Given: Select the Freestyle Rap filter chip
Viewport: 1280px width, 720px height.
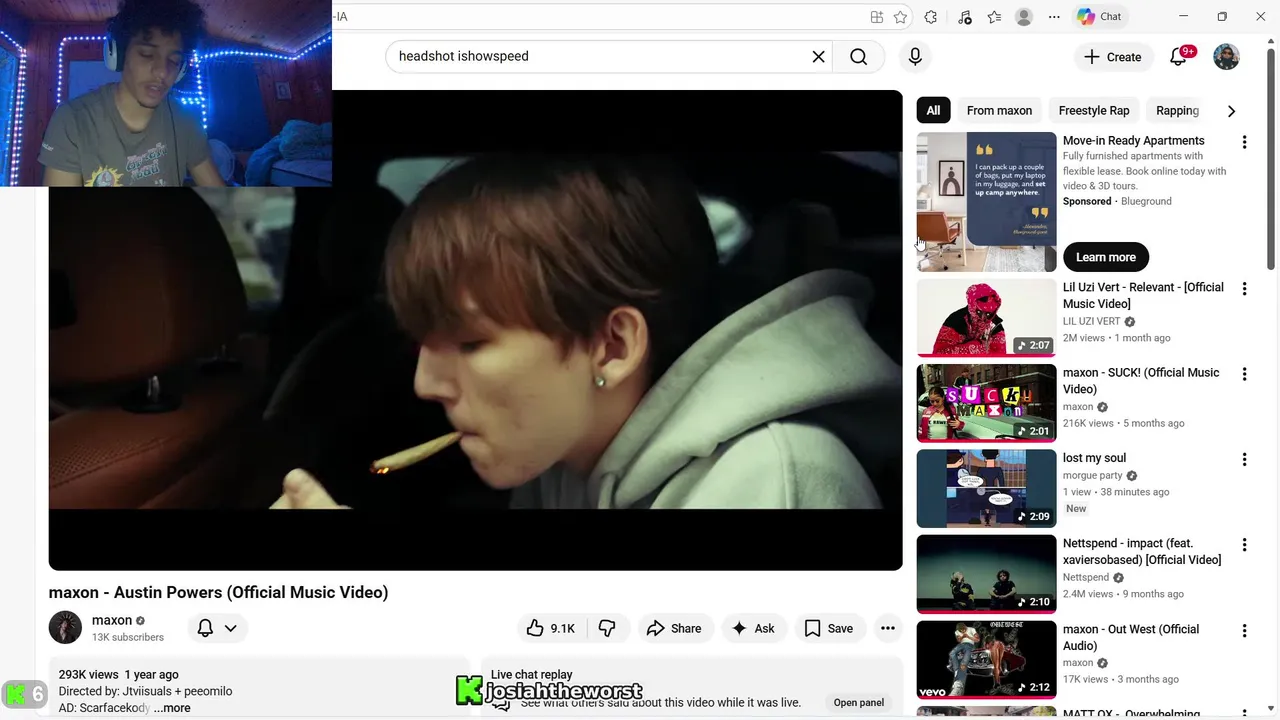Looking at the screenshot, I should click(1094, 111).
